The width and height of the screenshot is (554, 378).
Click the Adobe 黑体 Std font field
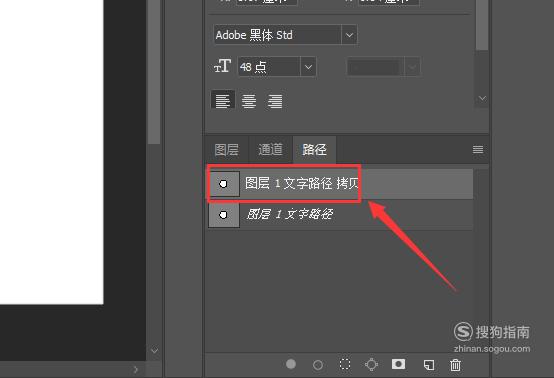coord(278,35)
